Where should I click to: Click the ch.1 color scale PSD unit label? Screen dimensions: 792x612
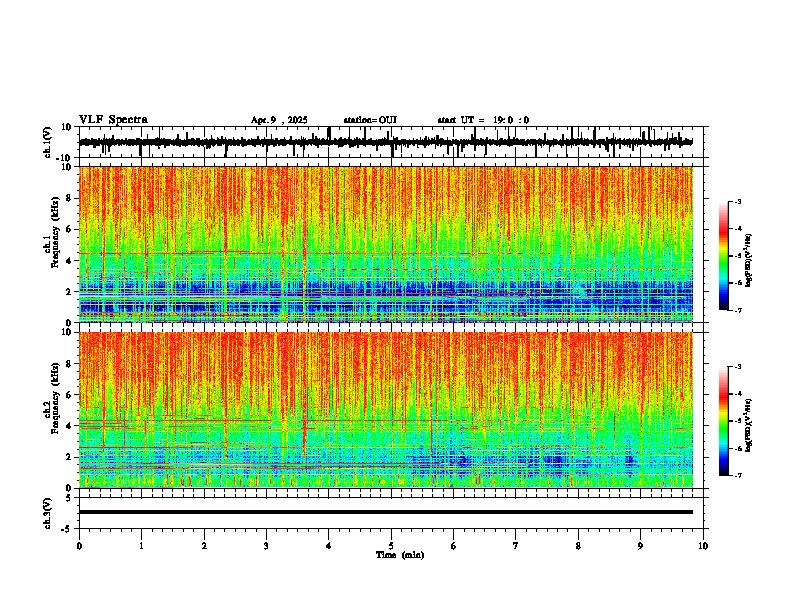pos(749,261)
